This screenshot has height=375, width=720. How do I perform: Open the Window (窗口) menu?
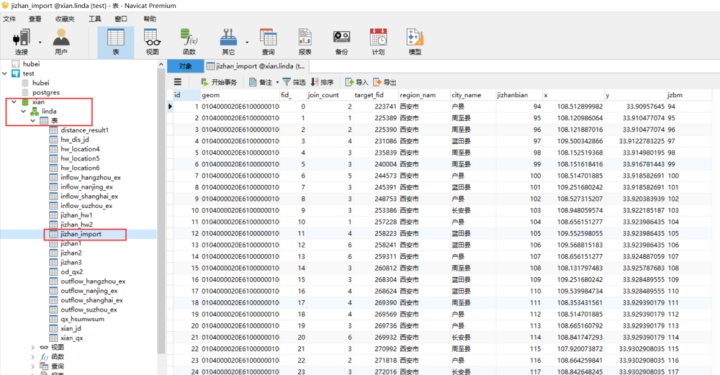click(121, 19)
